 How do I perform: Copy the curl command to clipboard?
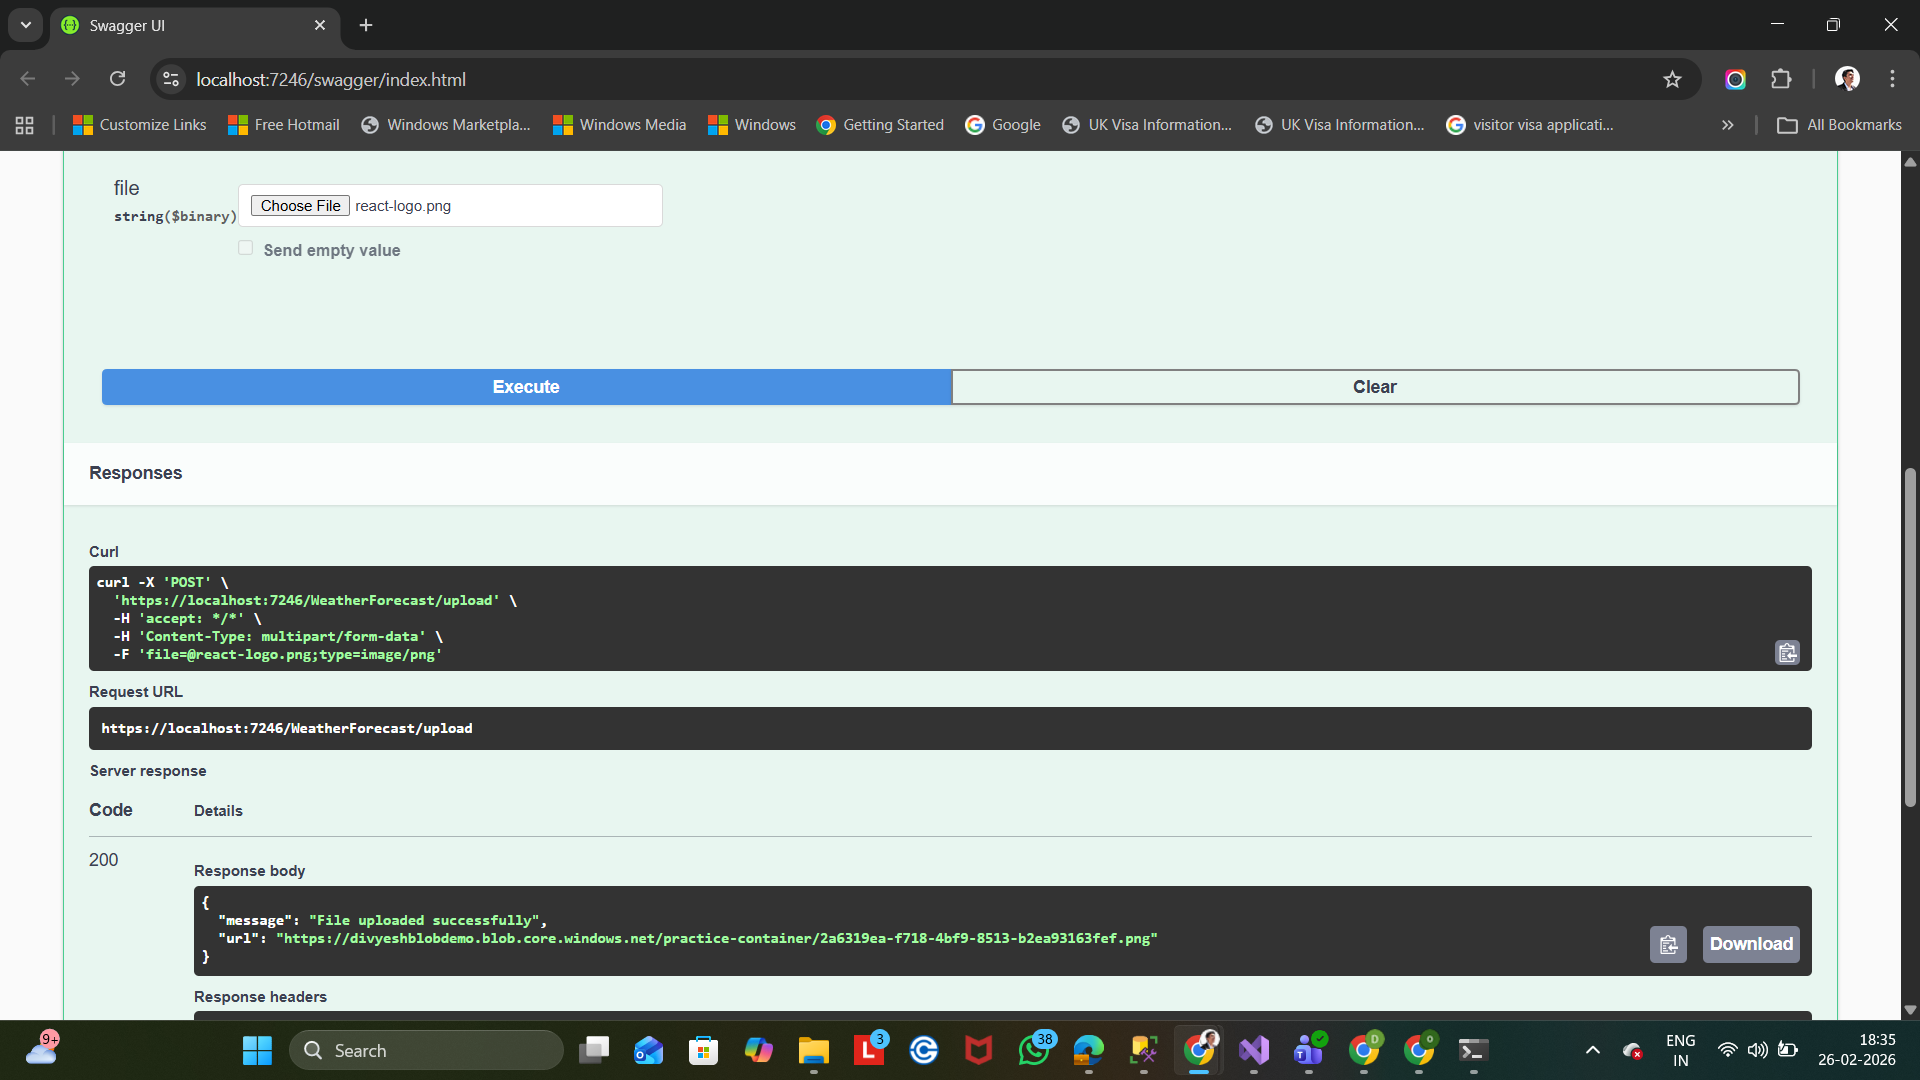pyautogui.click(x=1787, y=653)
